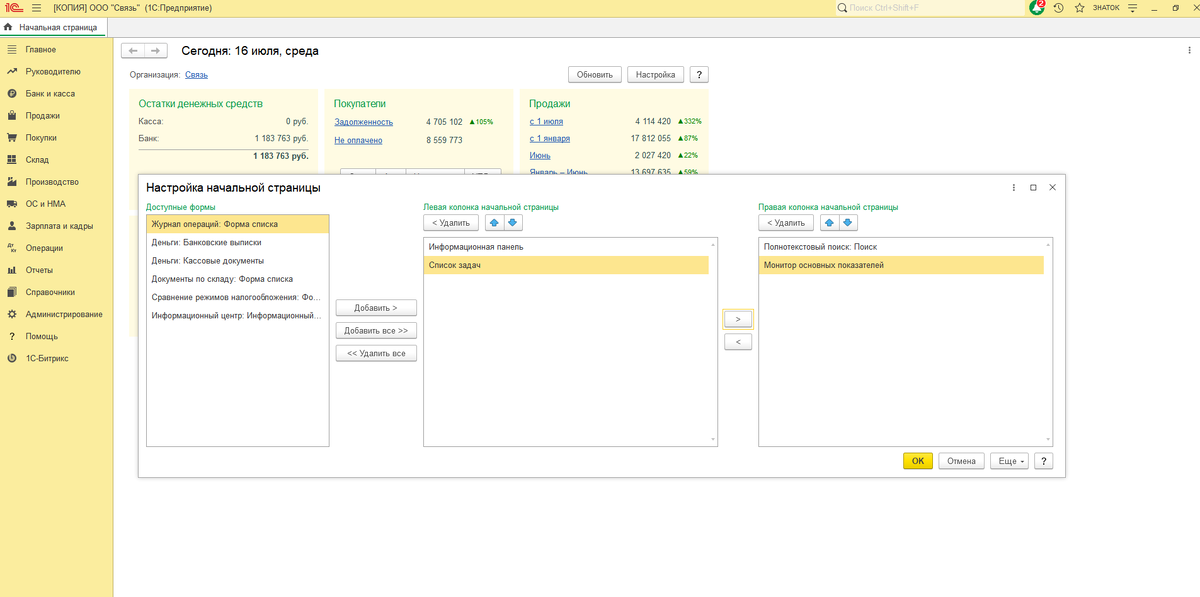Open the history clock icon
The width and height of the screenshot is (1200, 597).
pyautogui.click(x=1058, y=7)
